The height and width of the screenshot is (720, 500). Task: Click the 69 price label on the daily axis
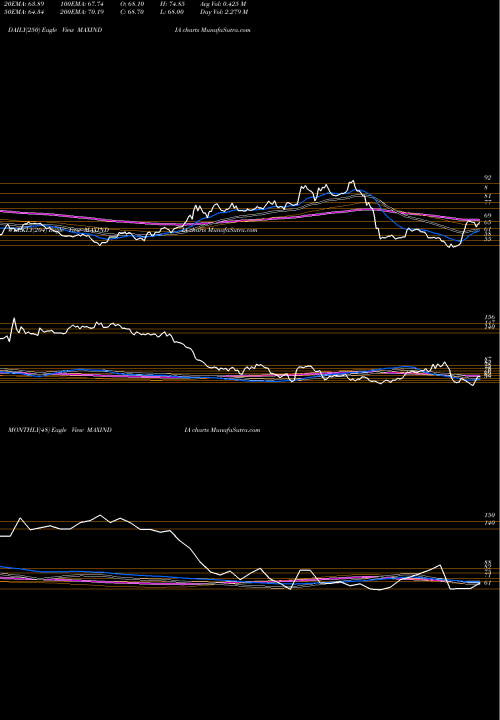[488, 215]
